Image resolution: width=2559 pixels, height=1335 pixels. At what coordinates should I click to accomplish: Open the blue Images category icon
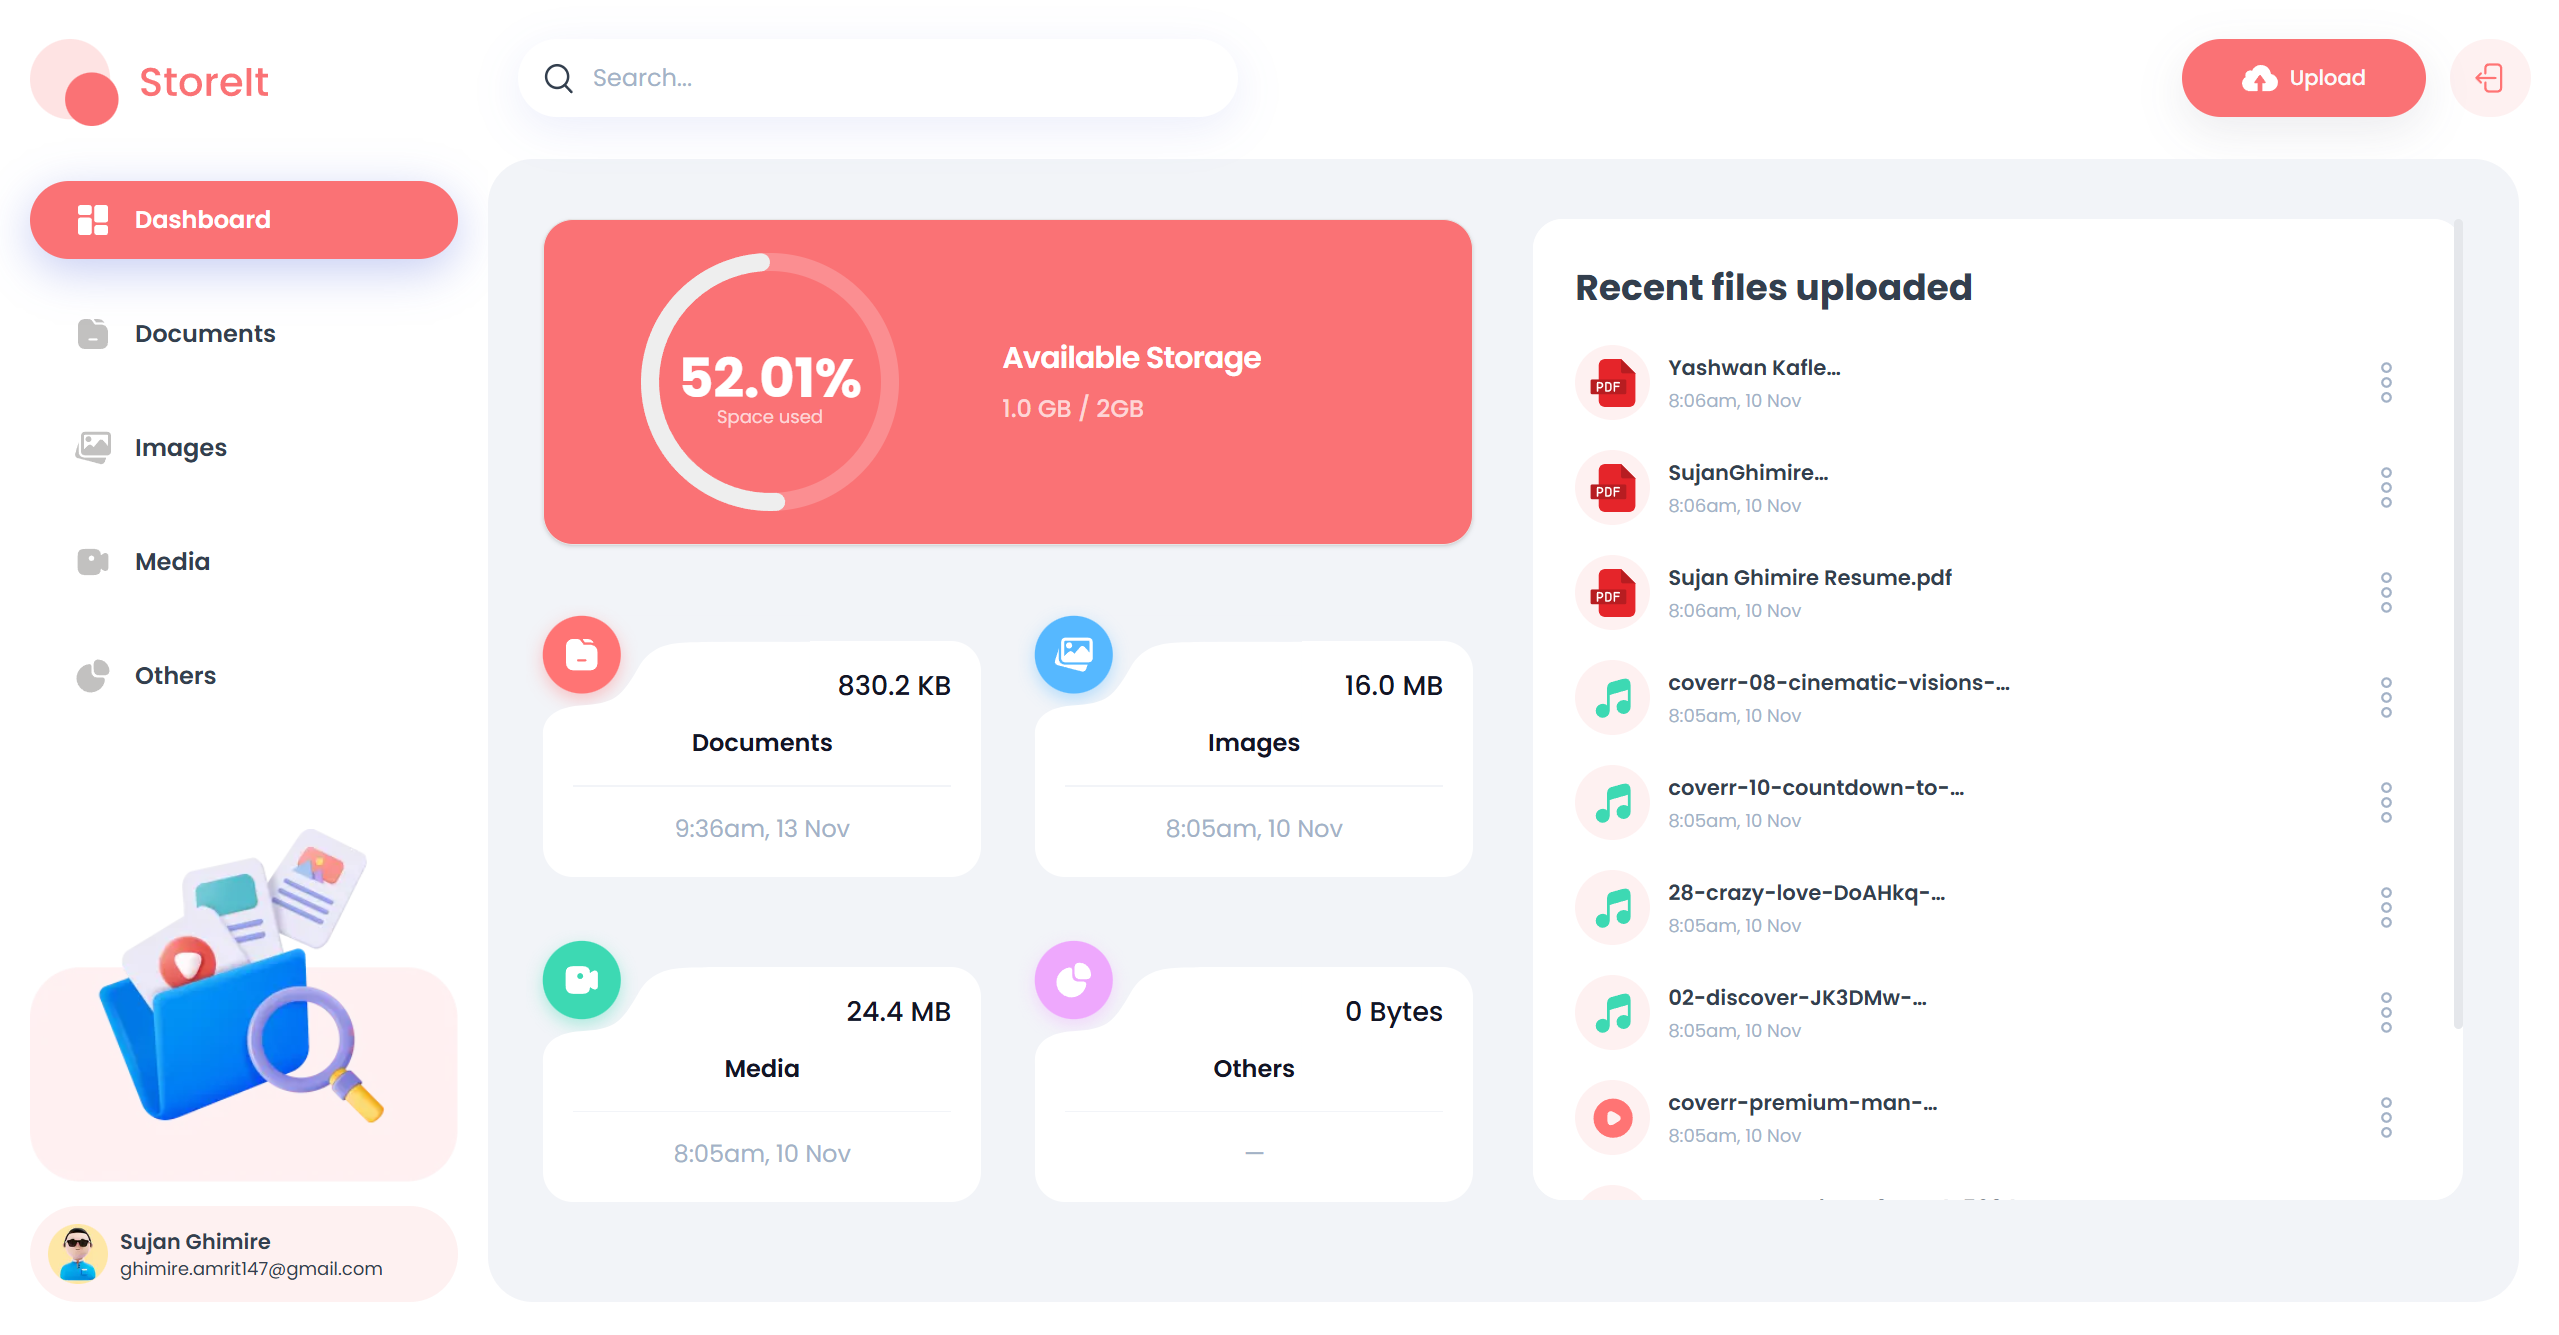1074,655
